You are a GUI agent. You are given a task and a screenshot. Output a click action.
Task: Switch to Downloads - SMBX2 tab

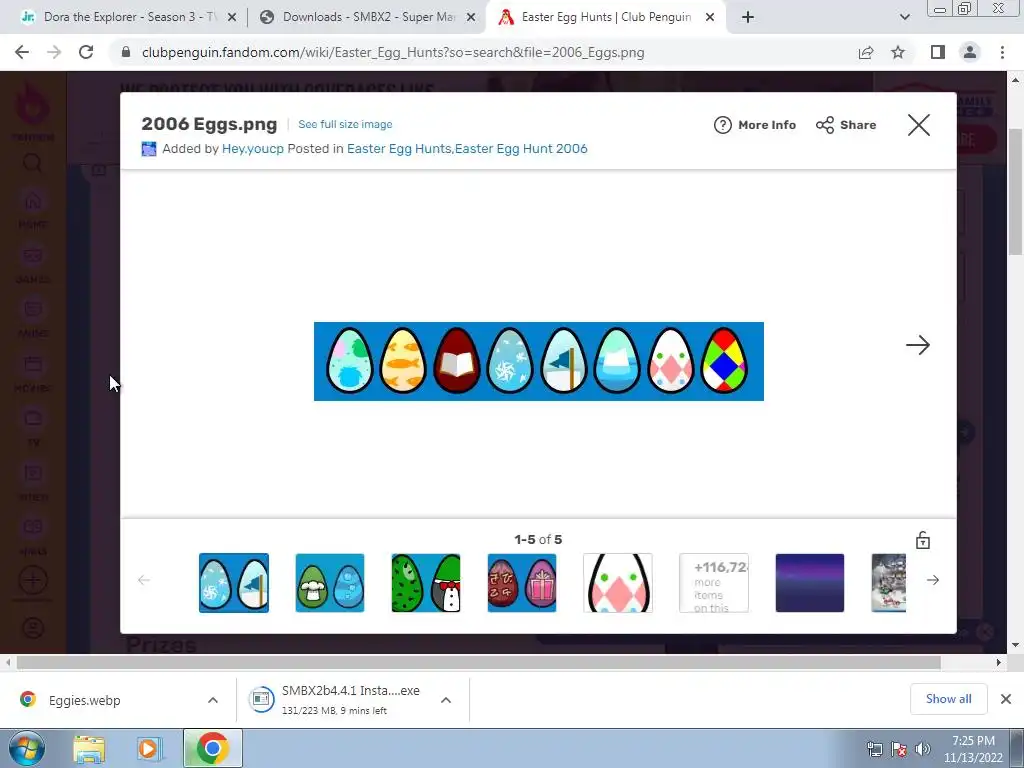(367, 17)
